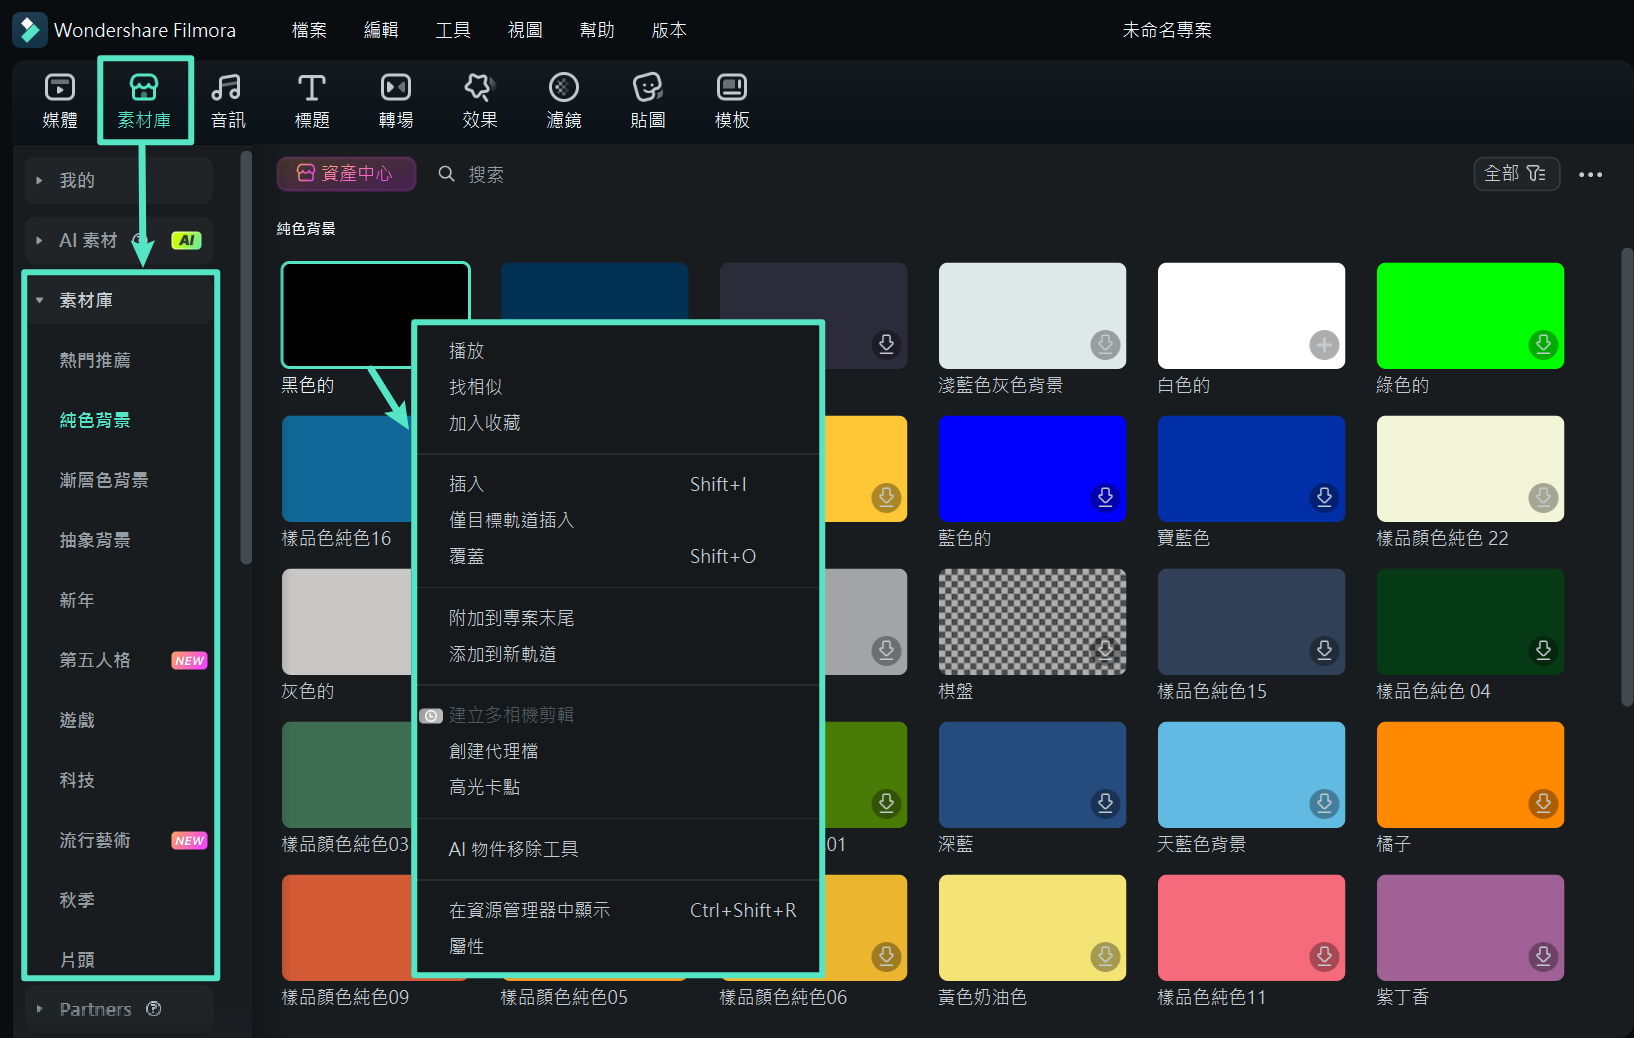The width and height of the screenshot is (1634, 1038).
Task: Open 屬性 properties from context menu
Action: (x=619, y=946)
